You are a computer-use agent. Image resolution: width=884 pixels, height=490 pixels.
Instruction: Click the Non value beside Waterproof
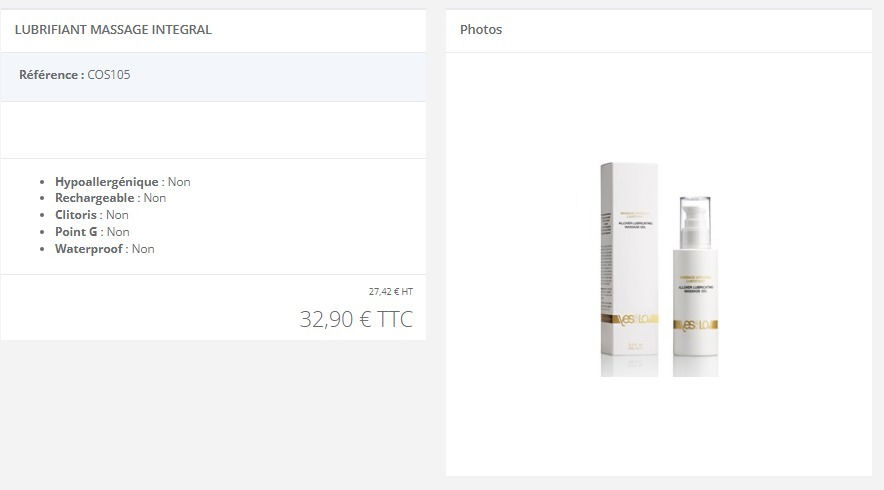click(143, 249)
